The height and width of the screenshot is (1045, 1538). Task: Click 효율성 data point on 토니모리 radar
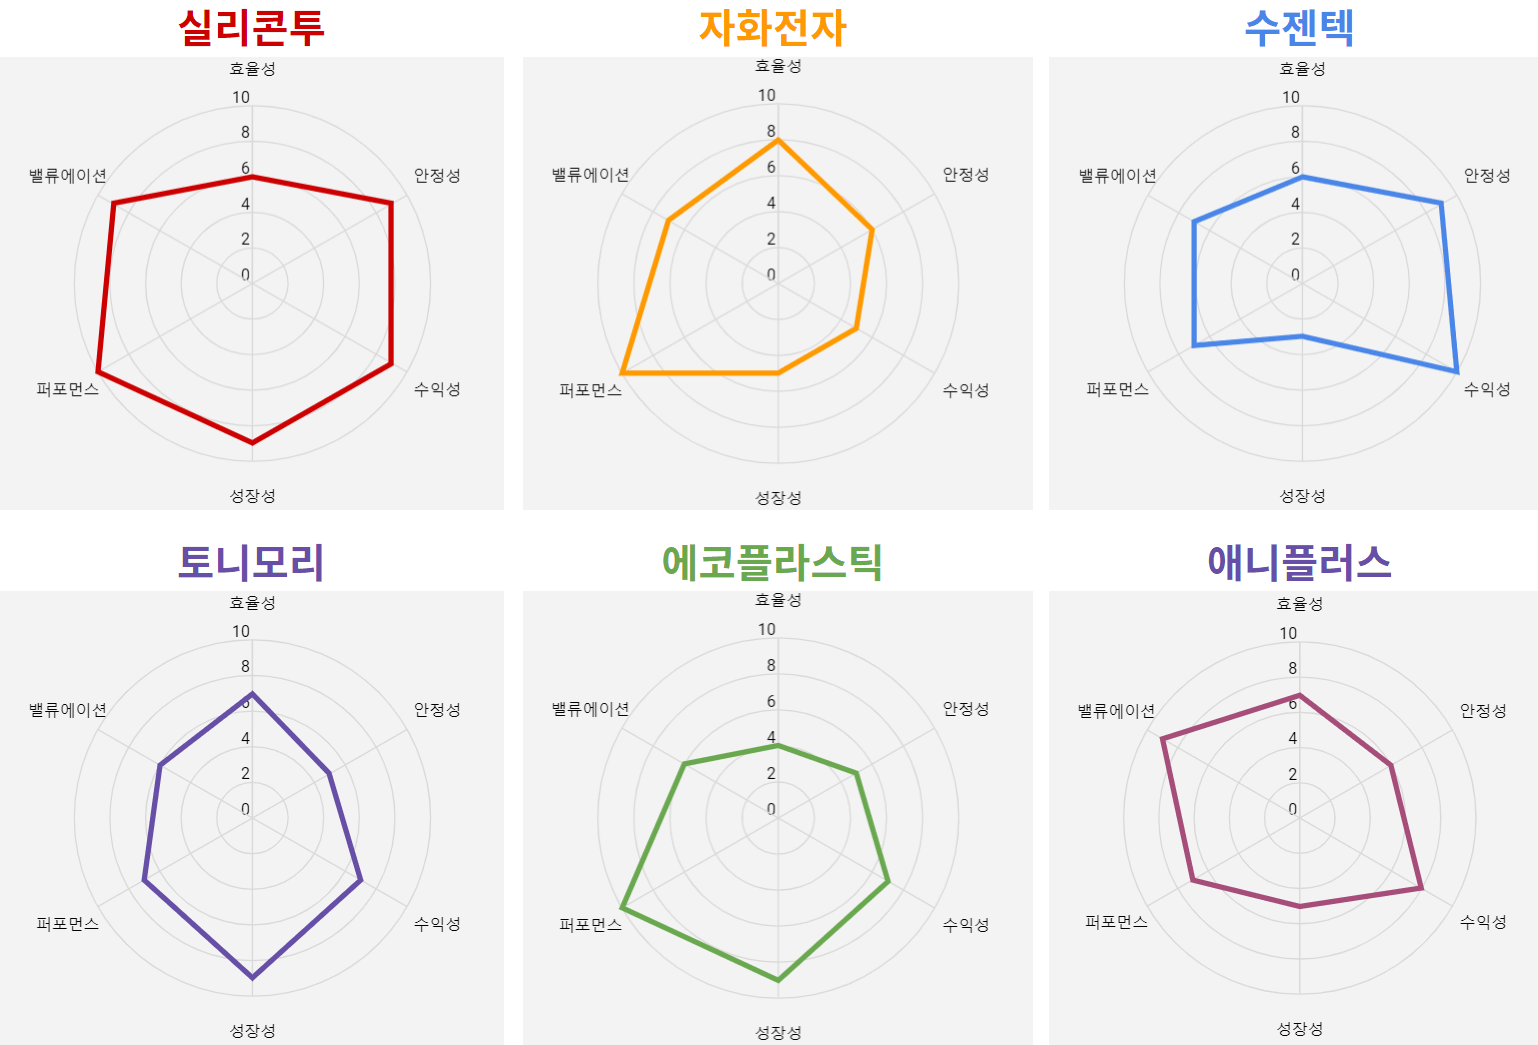[252, 693]
